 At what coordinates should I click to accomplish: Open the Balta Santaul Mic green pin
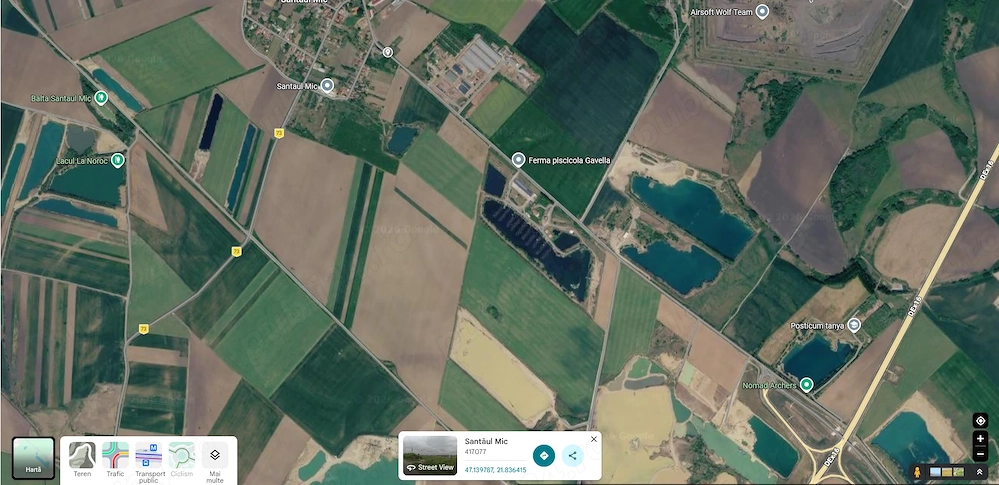[x=101, y=98]
